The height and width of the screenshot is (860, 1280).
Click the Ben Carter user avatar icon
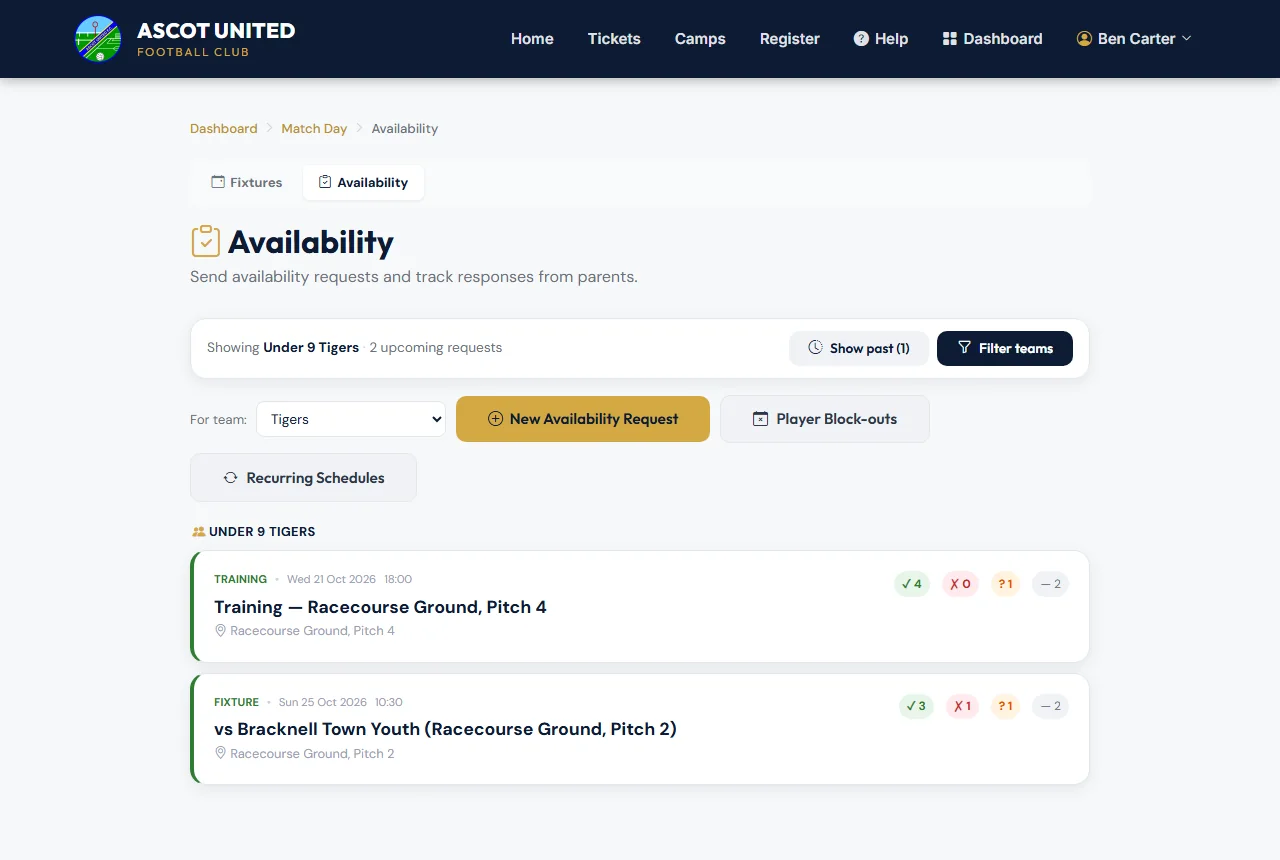[x=1084, y=39]
